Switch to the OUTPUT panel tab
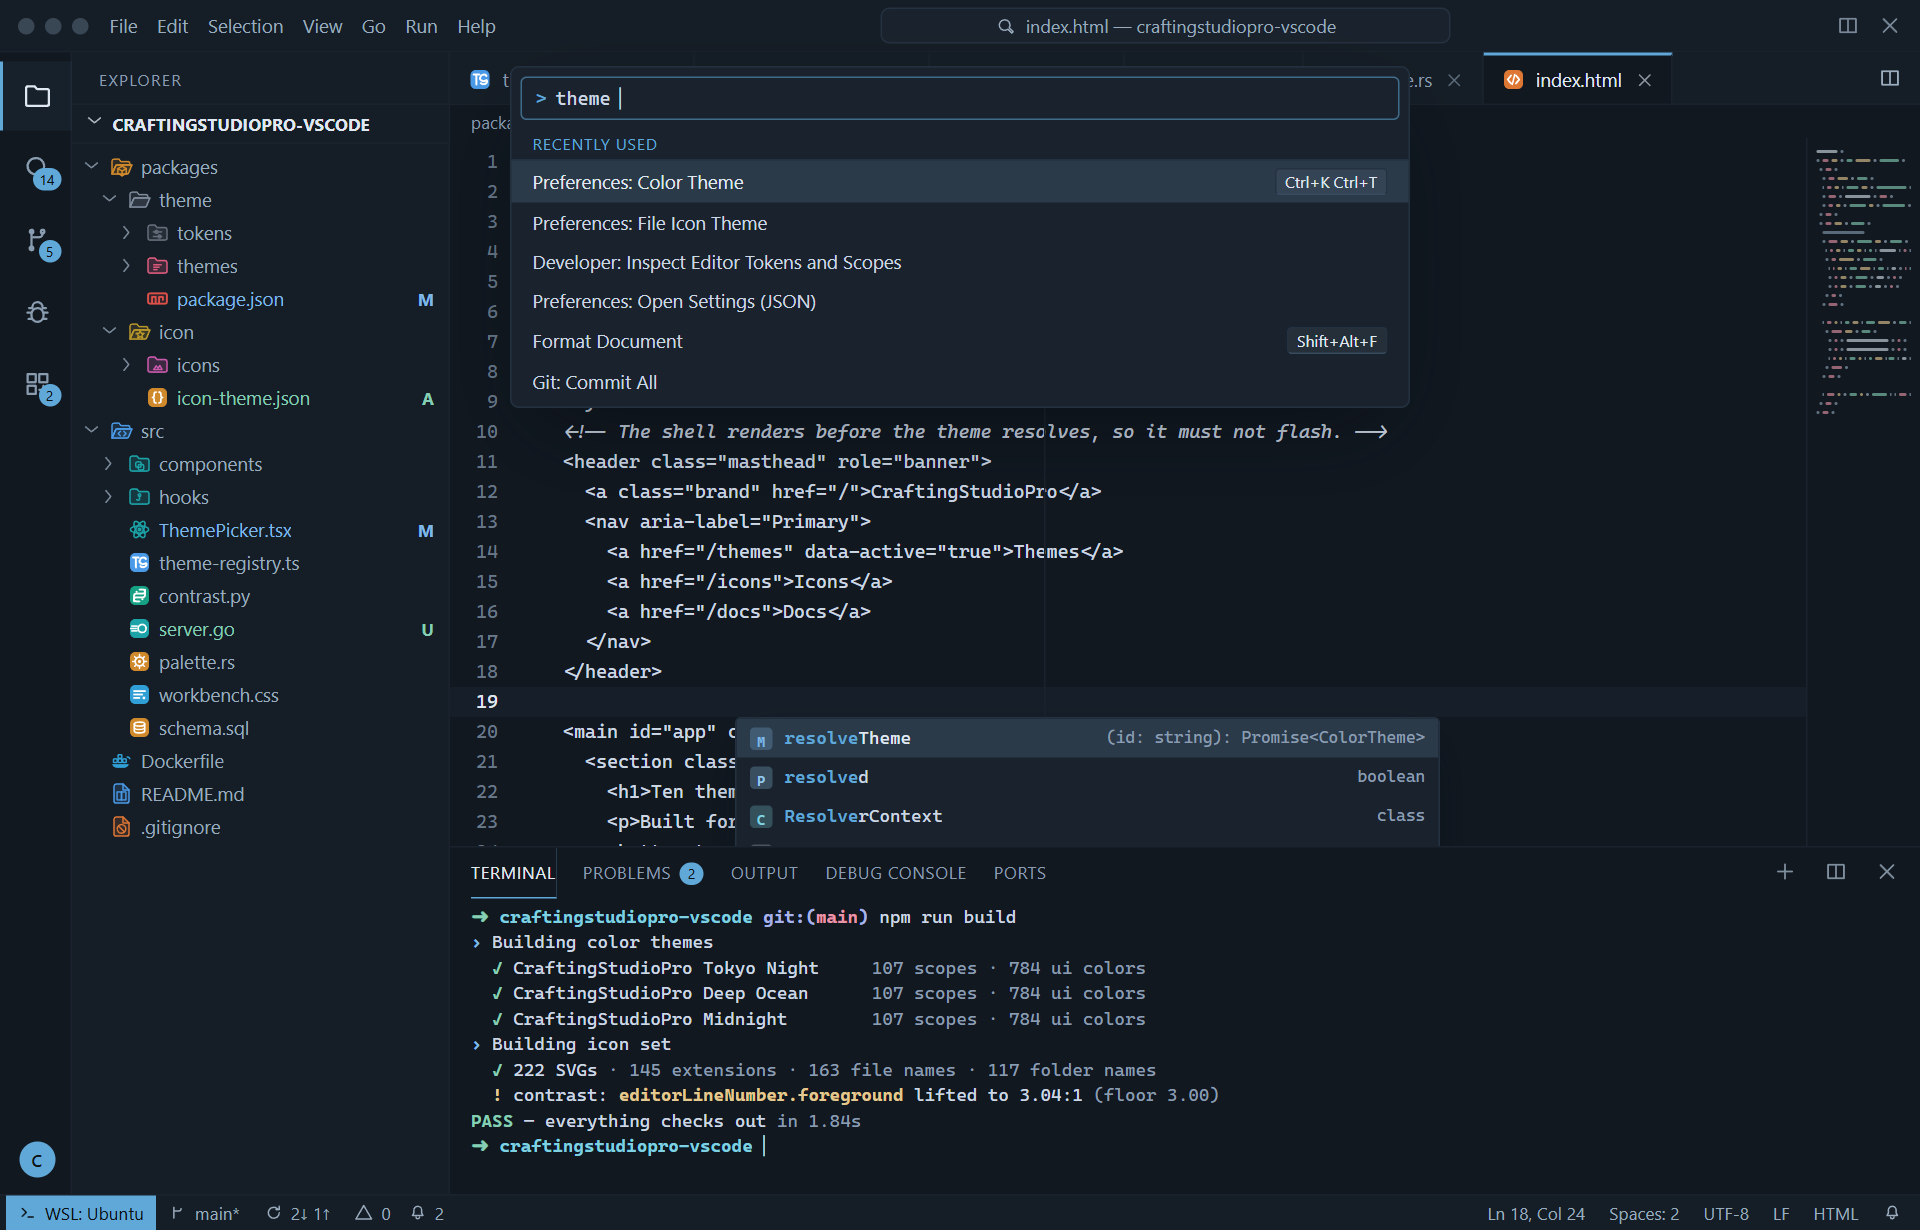The width and height of the screenshot is (1920, 1230). tap(764, 873)
